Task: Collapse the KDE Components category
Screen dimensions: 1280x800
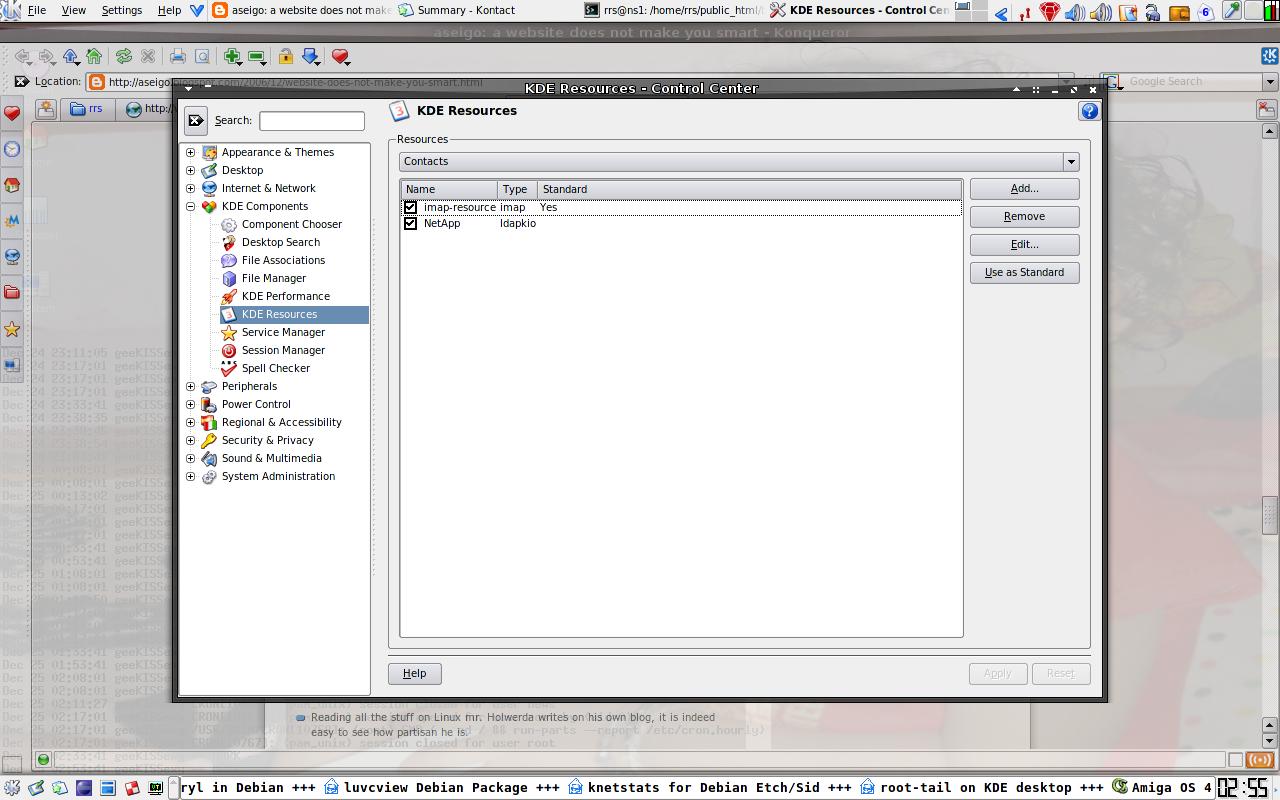Action: 191,206
